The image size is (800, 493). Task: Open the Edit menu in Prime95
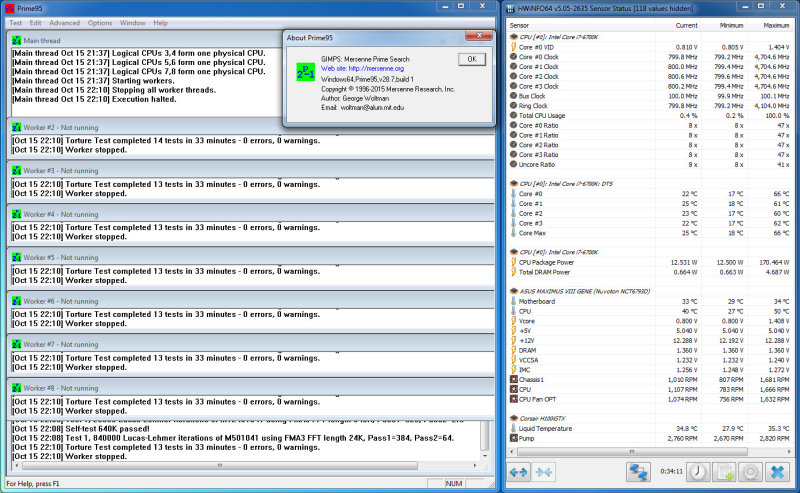pyautogui.click(x=35, y=23)
